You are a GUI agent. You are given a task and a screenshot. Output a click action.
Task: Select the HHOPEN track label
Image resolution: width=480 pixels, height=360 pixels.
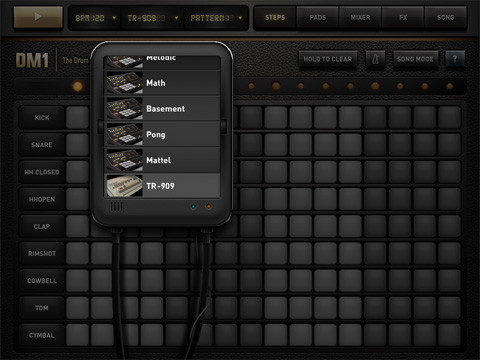42,199
